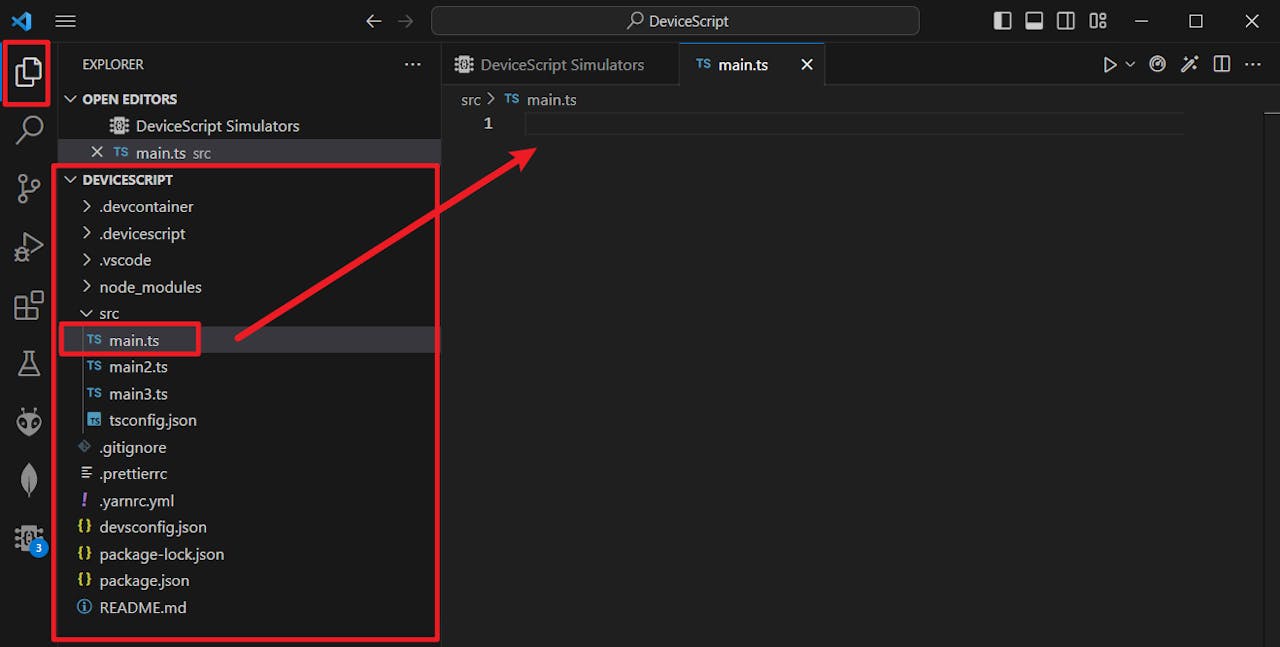
Task: Click the VS Code logo icon
Action: (21, 21)
